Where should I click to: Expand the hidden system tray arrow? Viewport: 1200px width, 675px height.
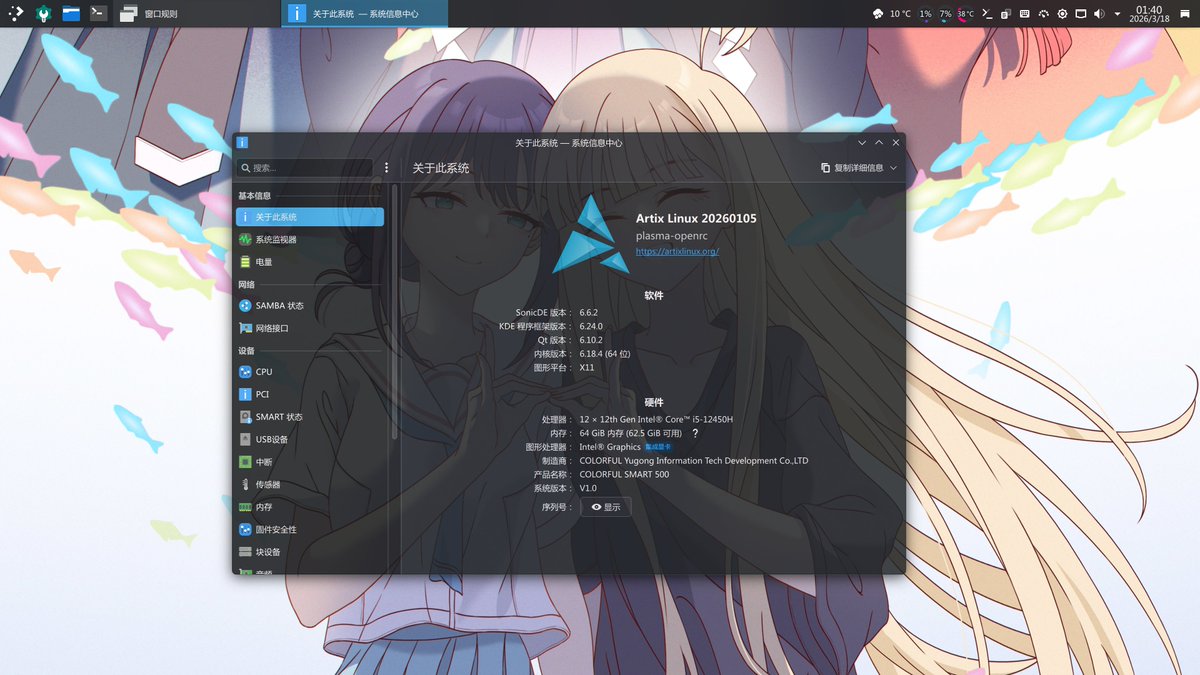(1118, 14)
